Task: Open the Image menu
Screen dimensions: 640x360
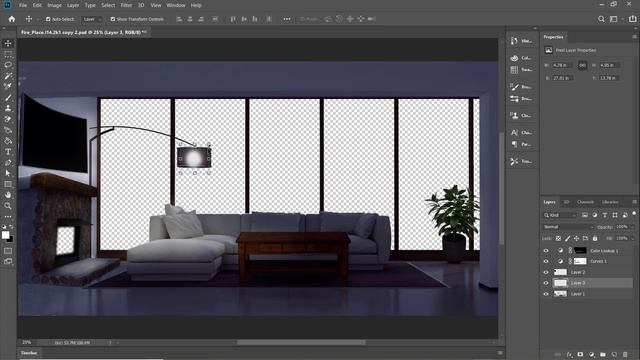Action: 54,5
